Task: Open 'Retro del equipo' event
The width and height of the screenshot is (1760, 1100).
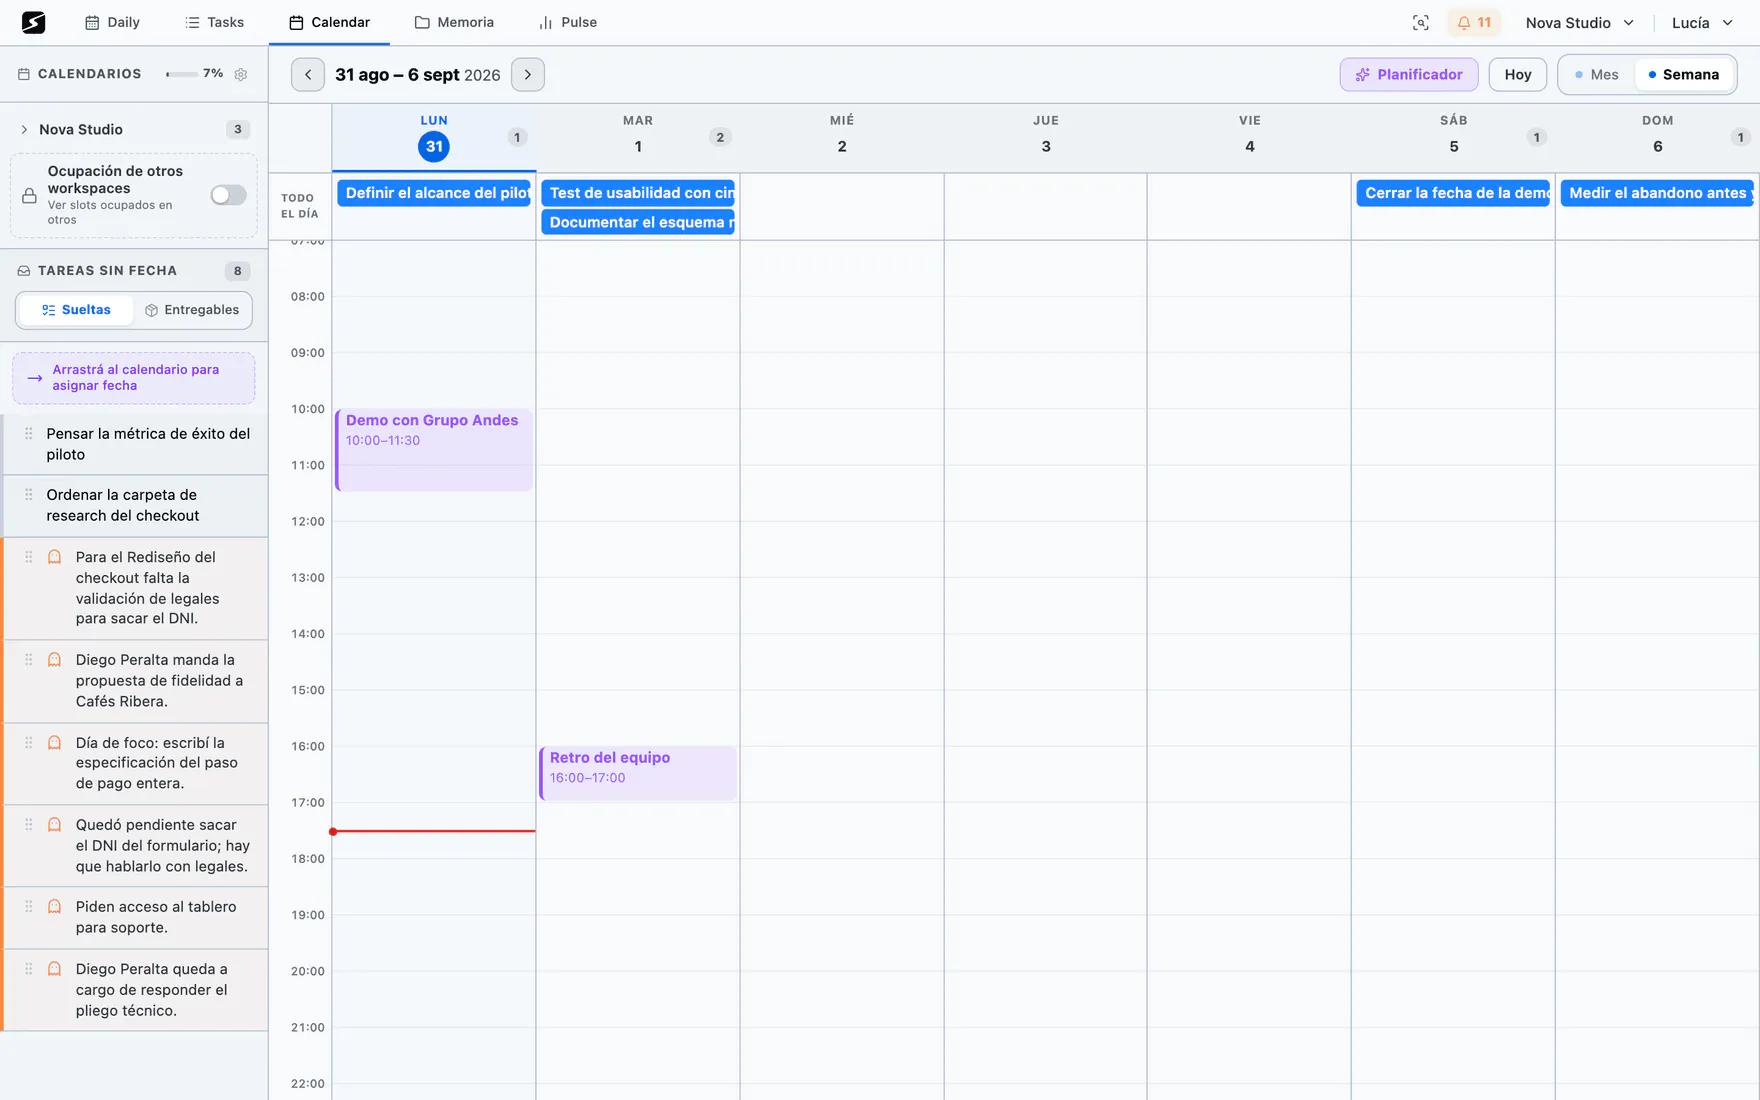Action: point(638,773)
